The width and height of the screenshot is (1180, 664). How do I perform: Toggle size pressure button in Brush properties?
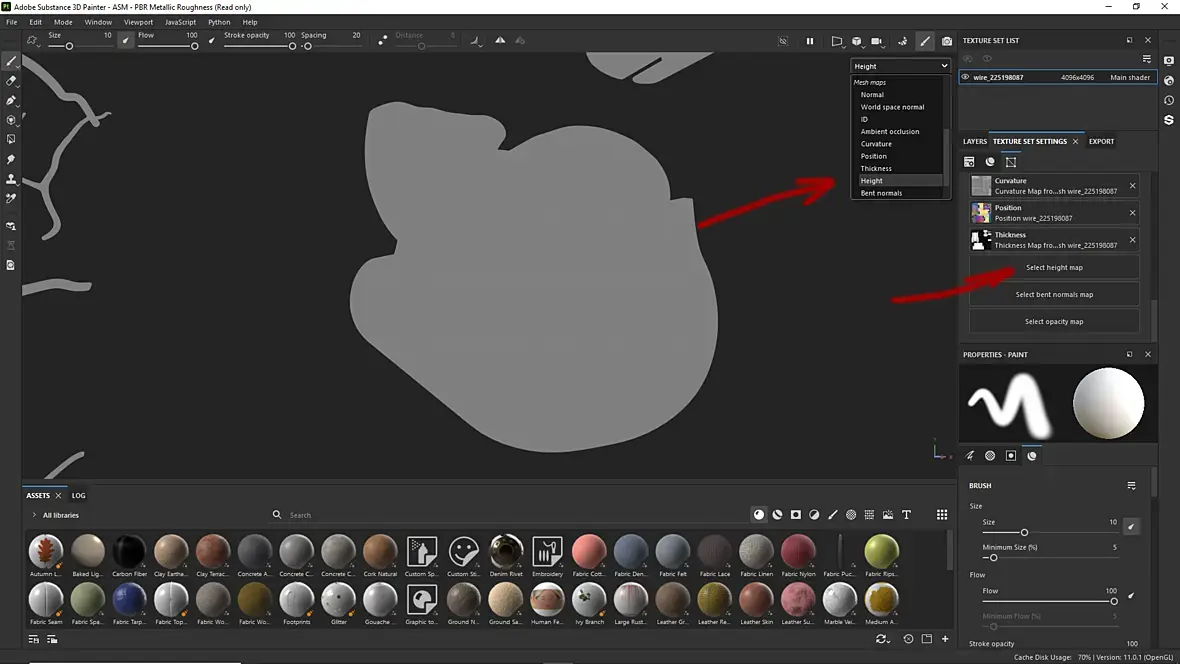coord(1131,526)
